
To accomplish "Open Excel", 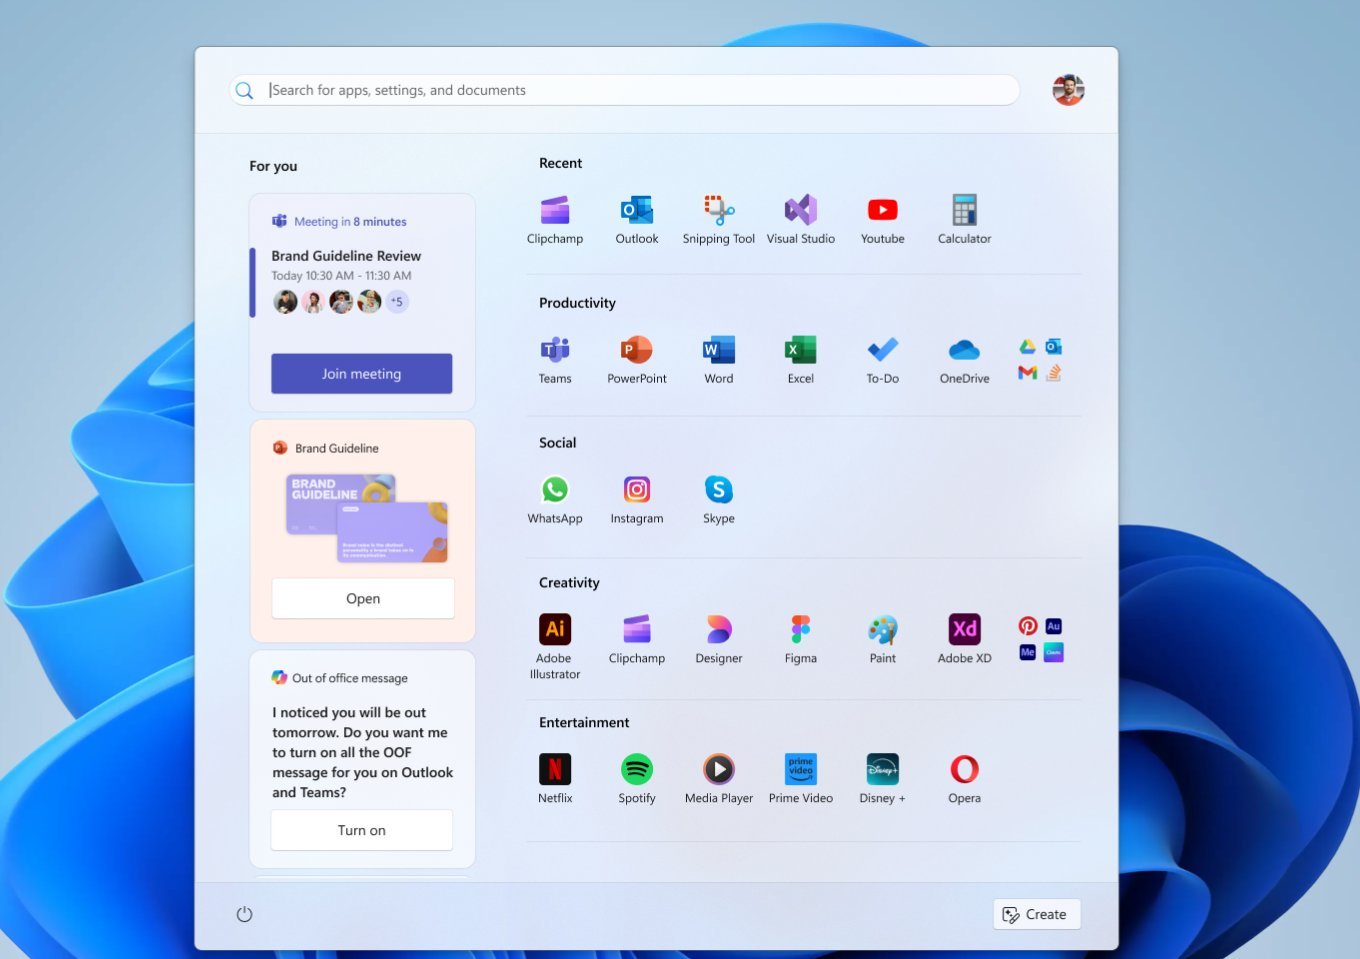I will (801, 350).
